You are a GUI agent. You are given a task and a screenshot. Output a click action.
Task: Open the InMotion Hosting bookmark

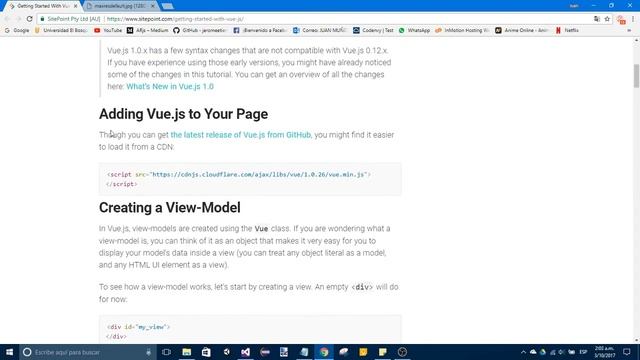coord(462,30)
